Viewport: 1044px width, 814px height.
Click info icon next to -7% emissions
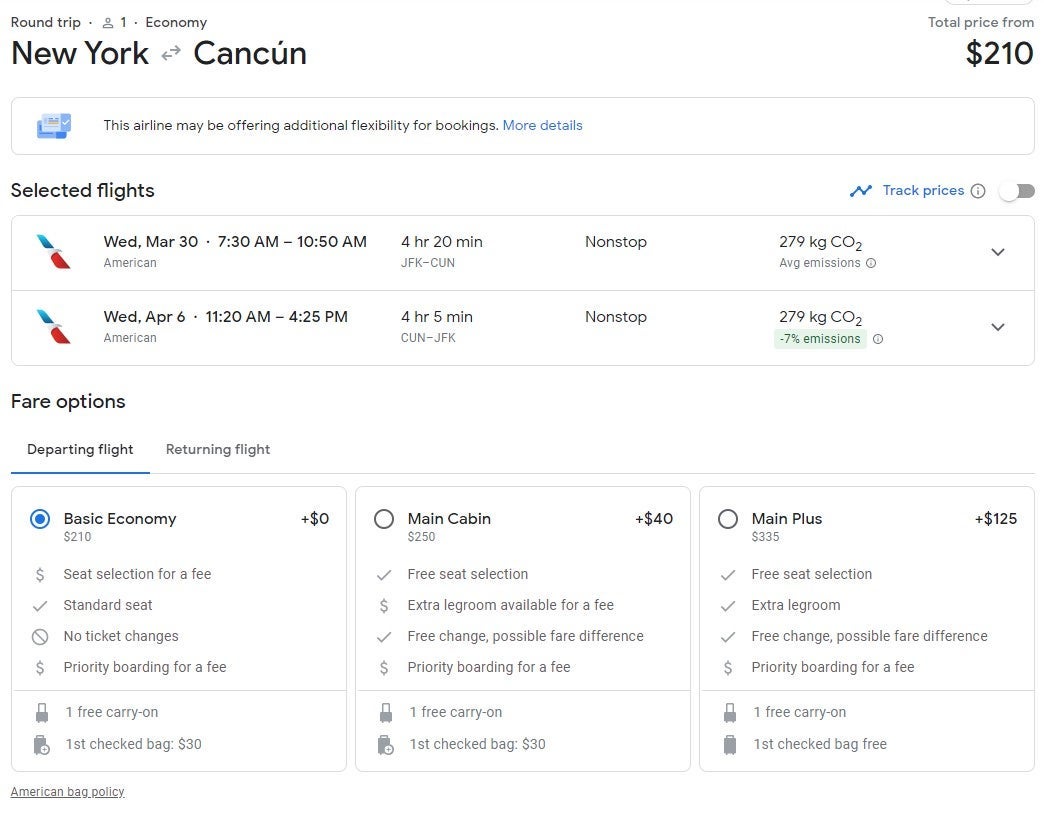coord(878,339)
